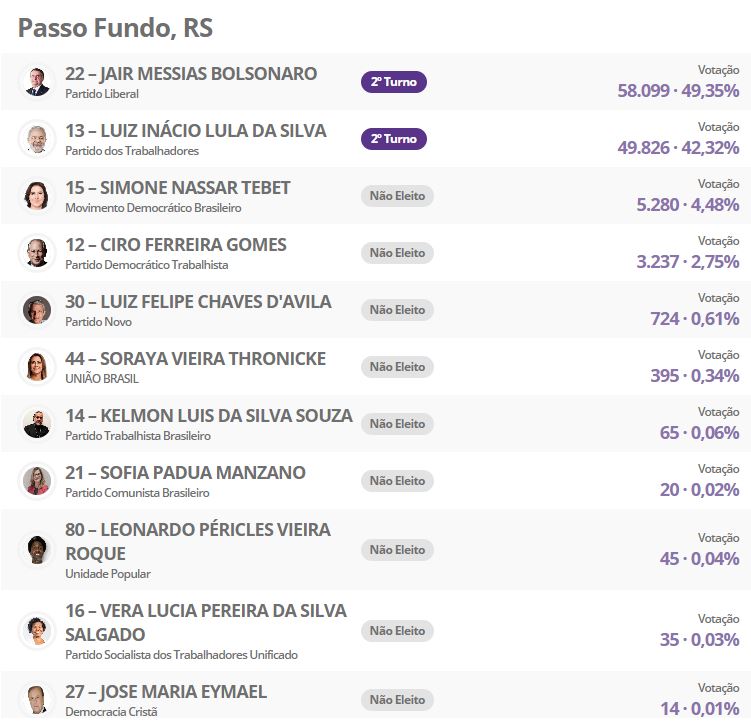Click Luiz Felipe Chaves D'Avila's photo
This screenshot has height=727, width=751.
pyautogui.click(x=37, y=310)
